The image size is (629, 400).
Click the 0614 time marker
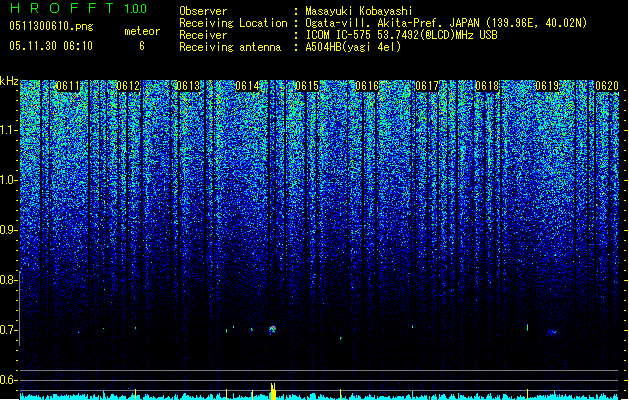(x=248, y=86)
